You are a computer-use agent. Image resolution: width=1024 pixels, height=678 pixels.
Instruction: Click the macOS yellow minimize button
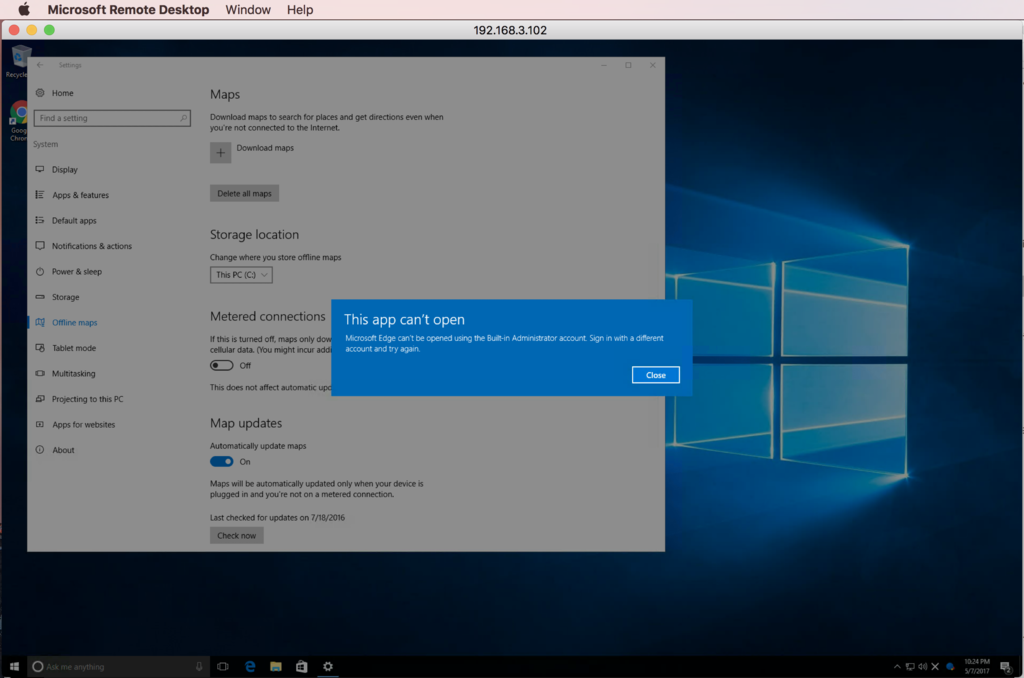(x=31, y=29)
